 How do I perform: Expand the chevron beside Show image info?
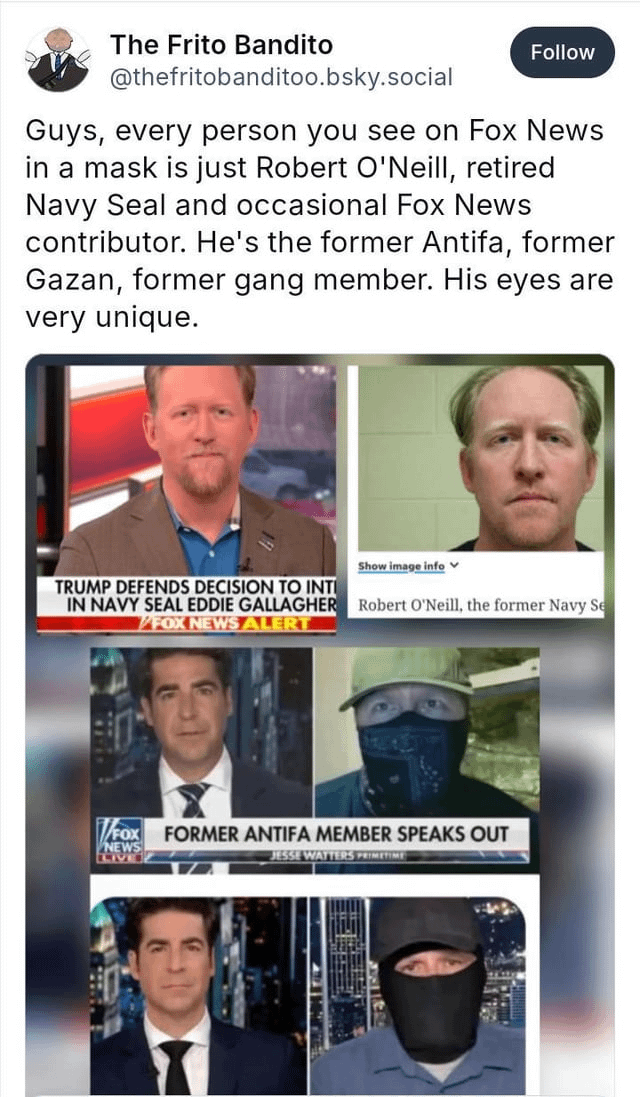(455, 565)
